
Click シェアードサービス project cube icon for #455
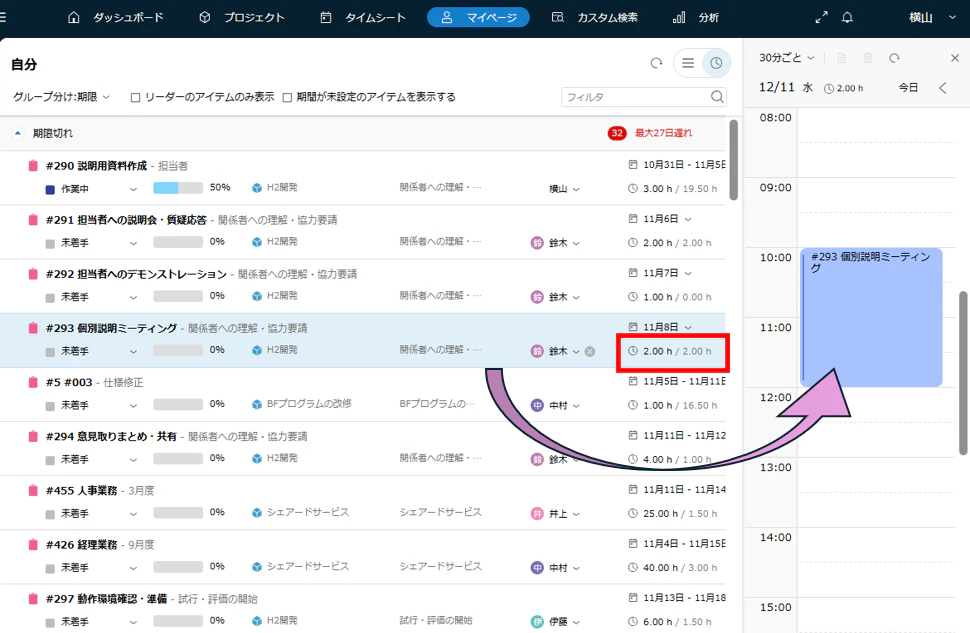coord(257,512)
